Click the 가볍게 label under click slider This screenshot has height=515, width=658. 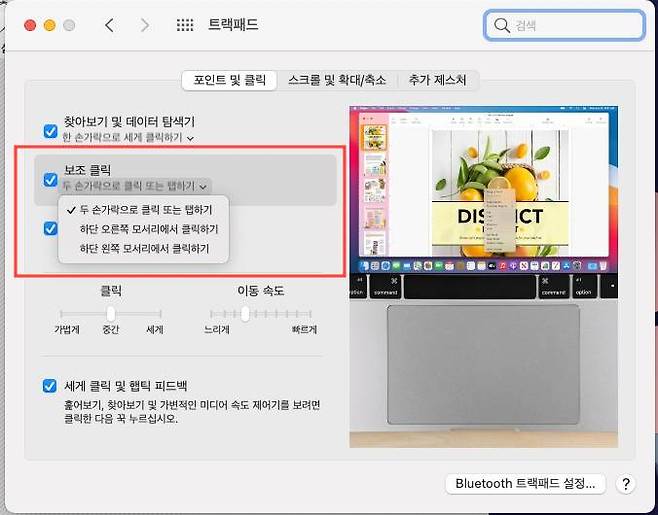(67, 330)
